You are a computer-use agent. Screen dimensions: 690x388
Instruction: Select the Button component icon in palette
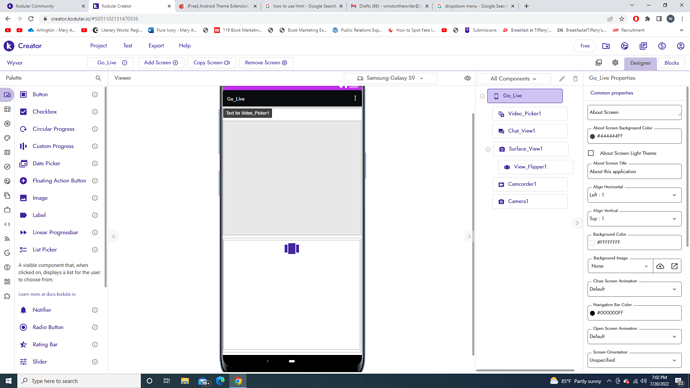[23, 95]
